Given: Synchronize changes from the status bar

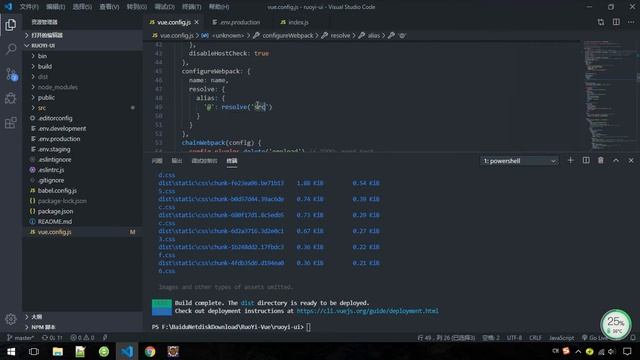Looking at the screenshot, I should click(x=53, y=338).
